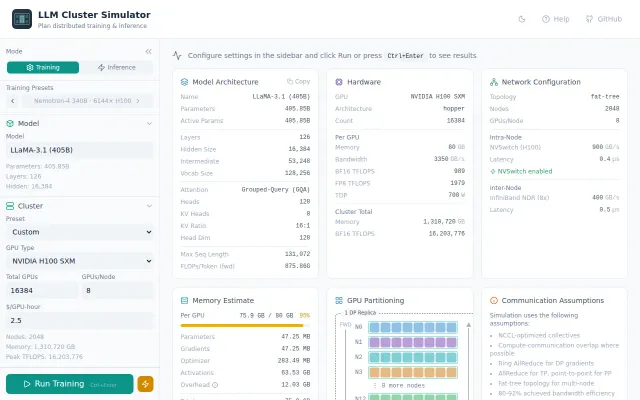Open the Preset Custom dropdown
This screenshot has width=640, height=400.
point(80,232)
